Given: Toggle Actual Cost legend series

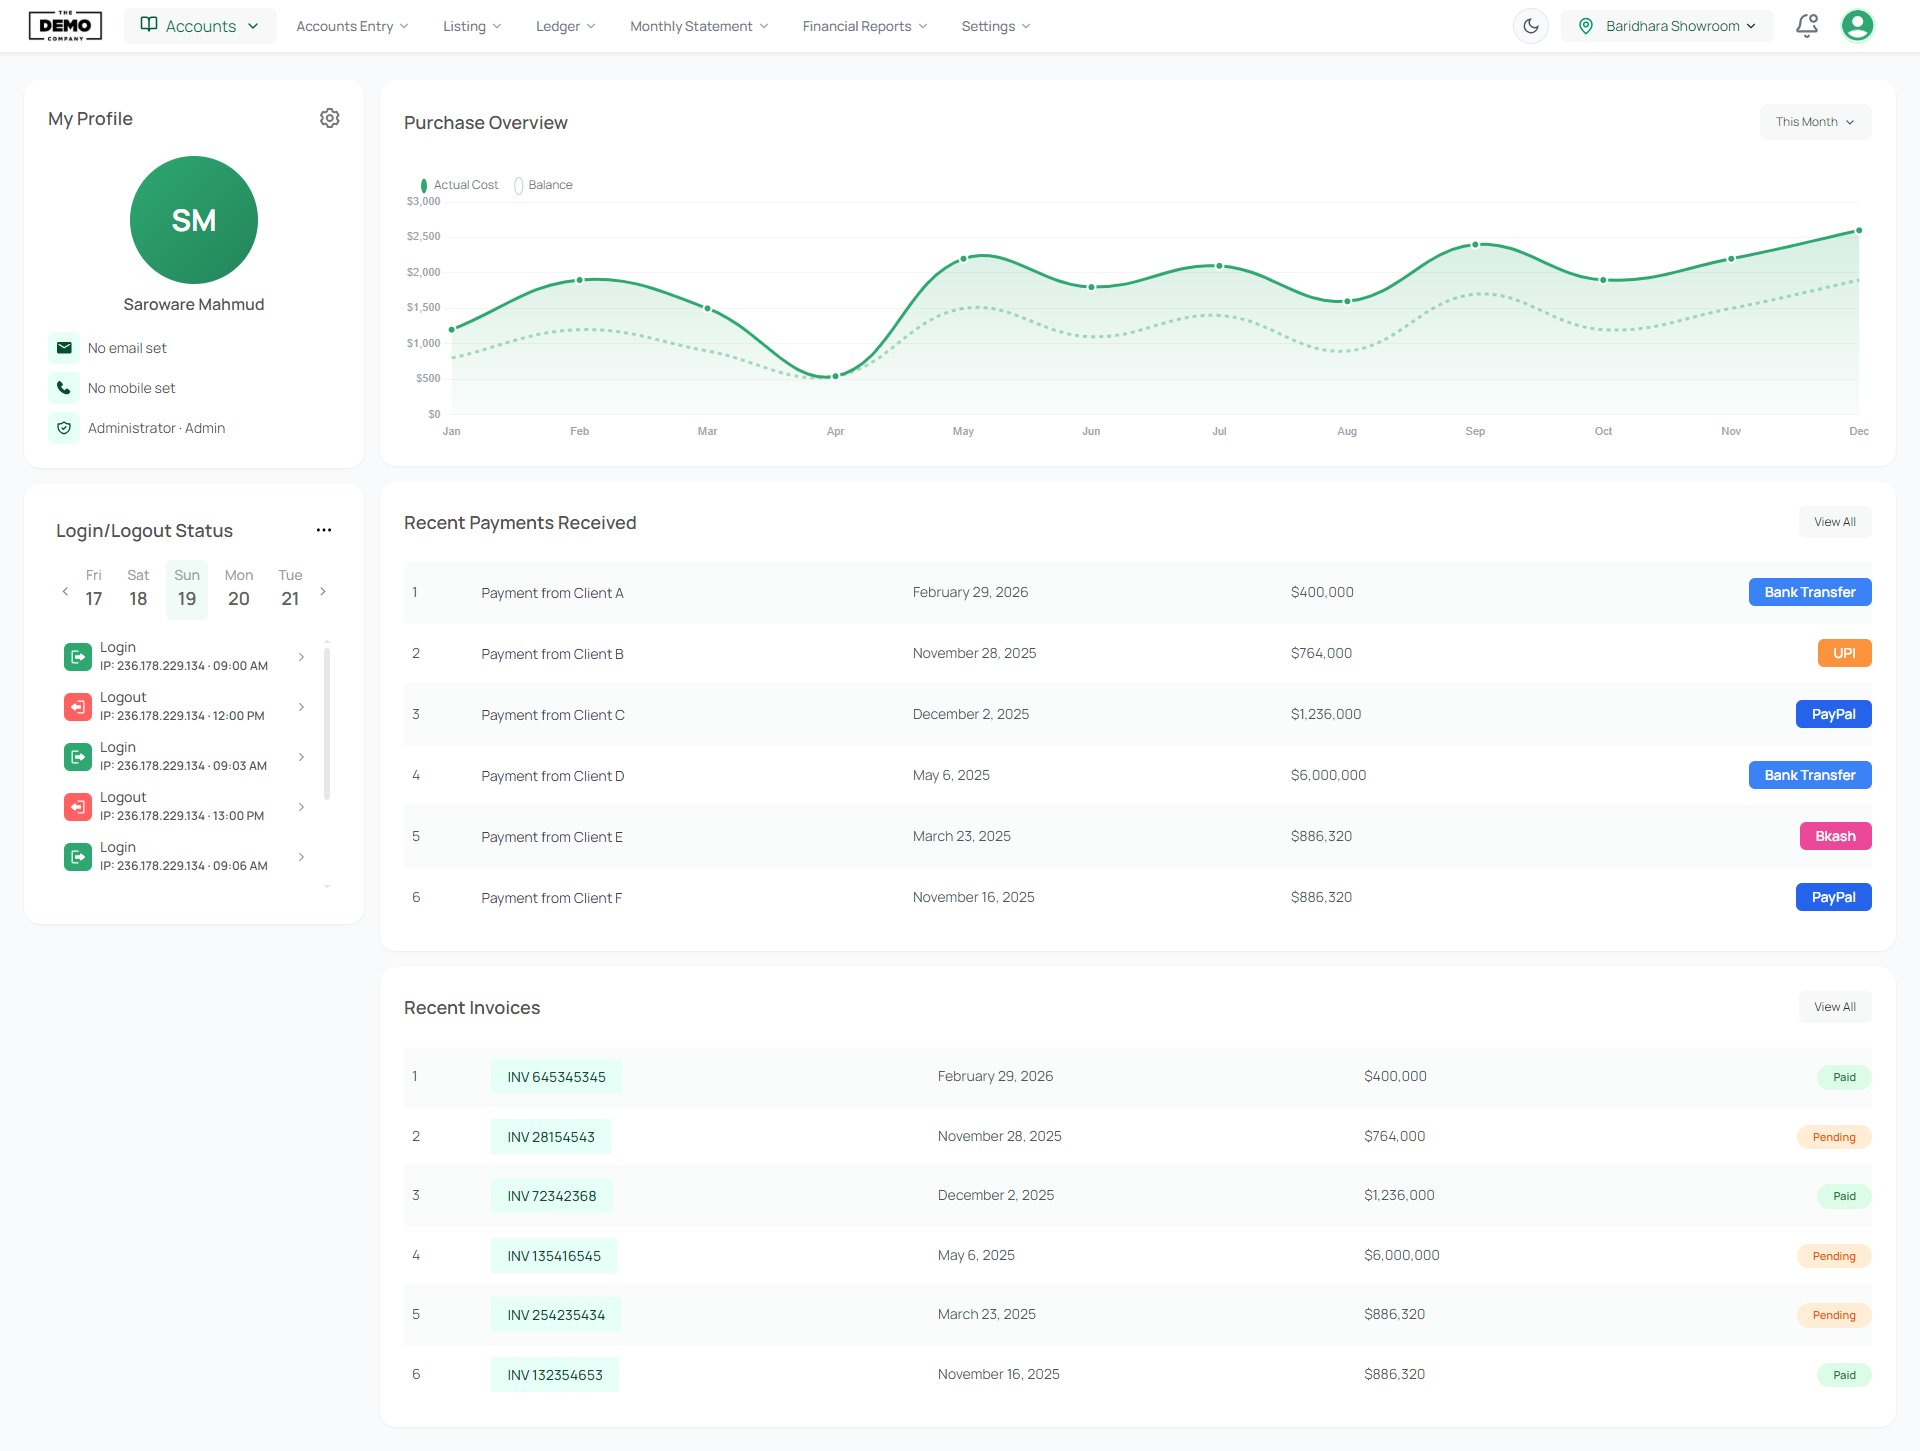Looking at the screenshot, I should [459, 185].
